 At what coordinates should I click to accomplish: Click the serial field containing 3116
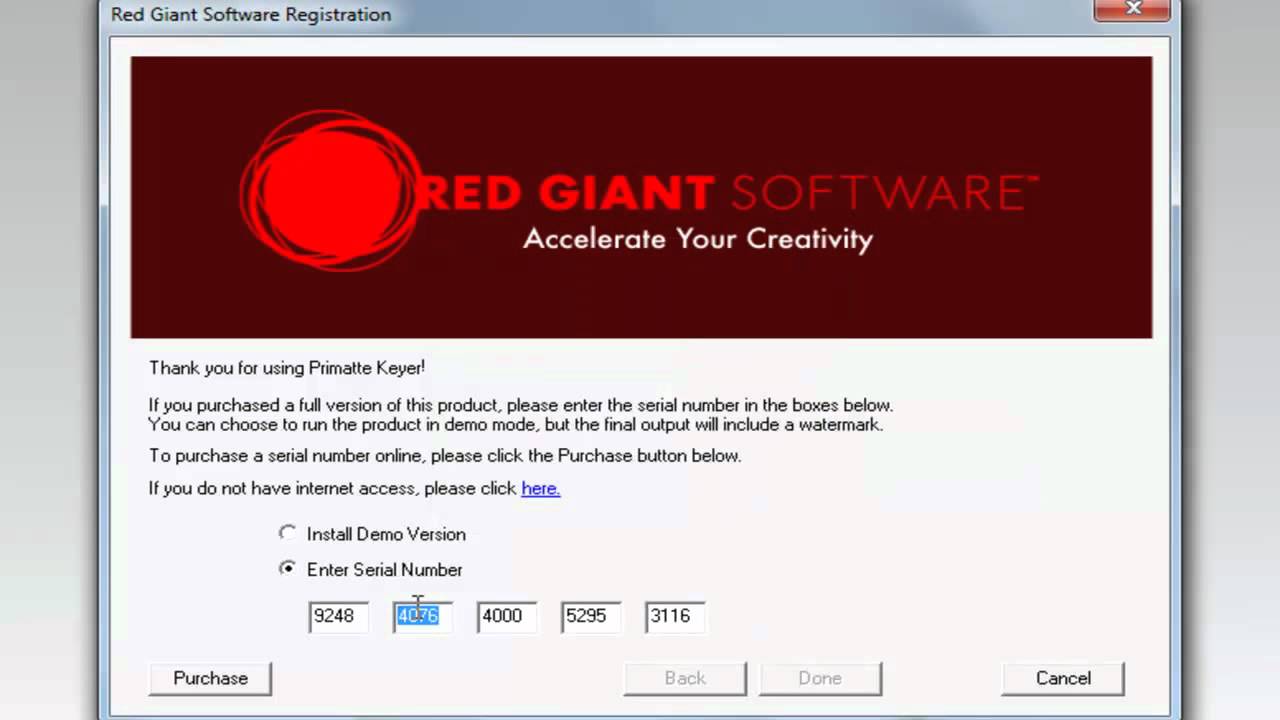tap(675, 616)
